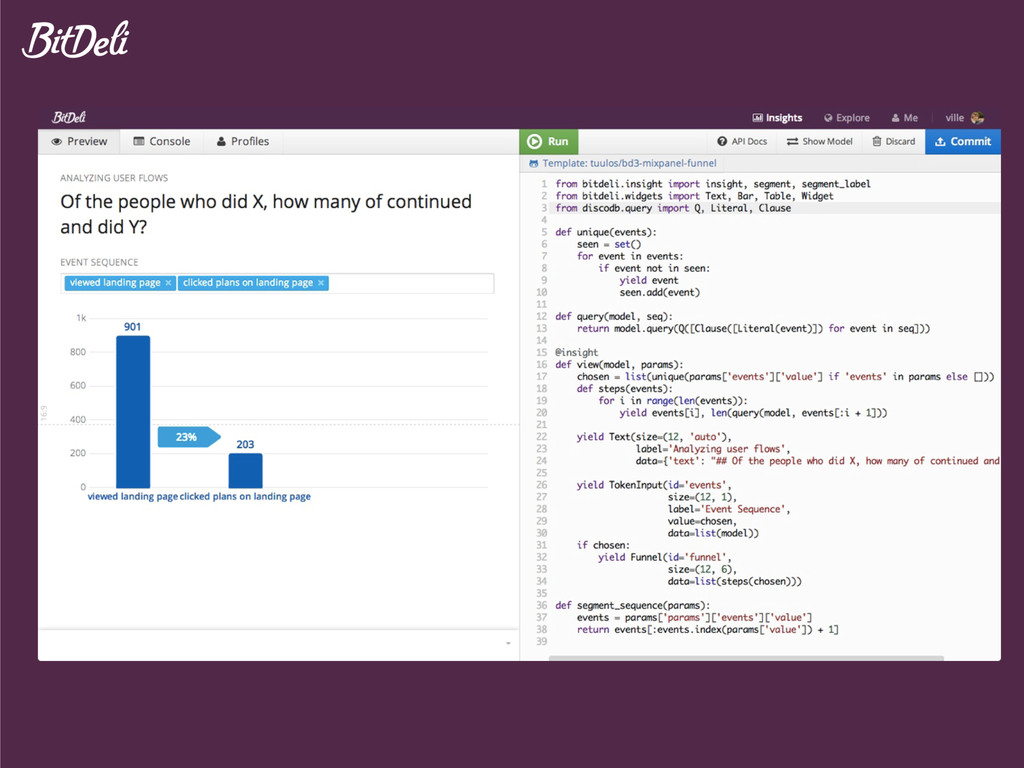
Task: Click the small BitDeli logo in app header
Action: pos(69,118)
